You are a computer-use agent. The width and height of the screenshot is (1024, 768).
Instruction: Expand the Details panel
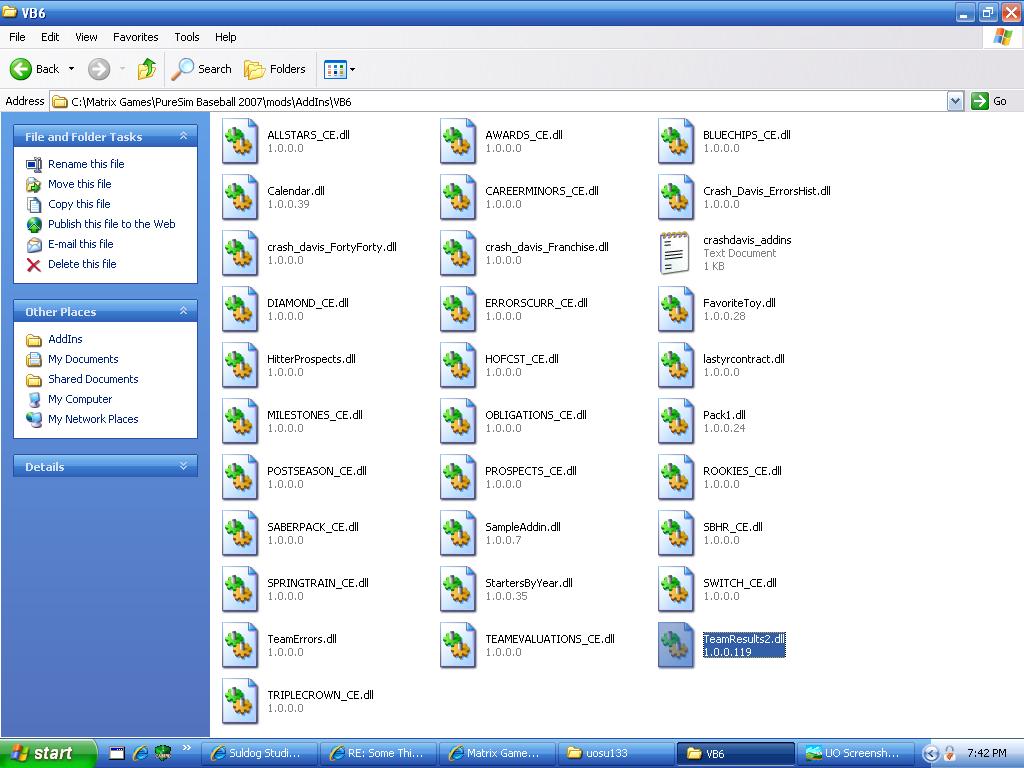tap(184, 466)
